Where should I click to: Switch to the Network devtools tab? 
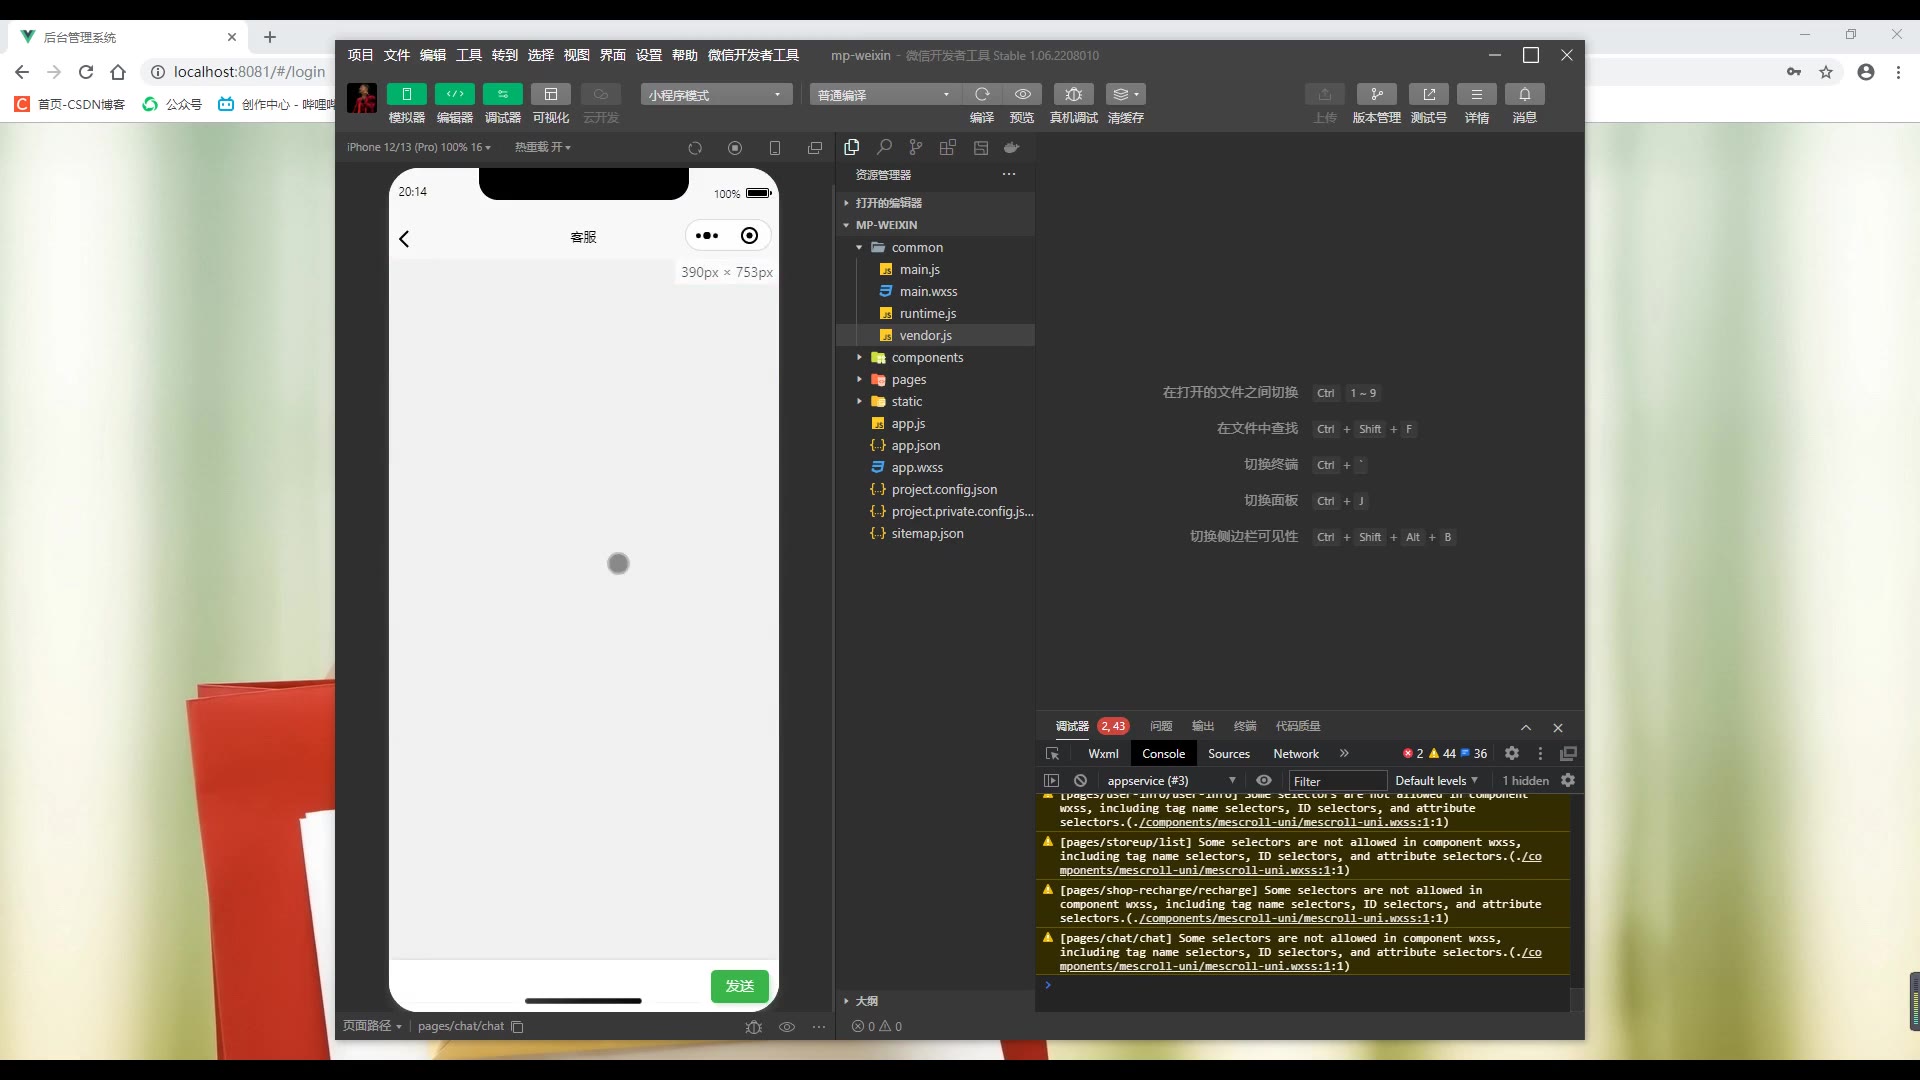coord(1295,754)
